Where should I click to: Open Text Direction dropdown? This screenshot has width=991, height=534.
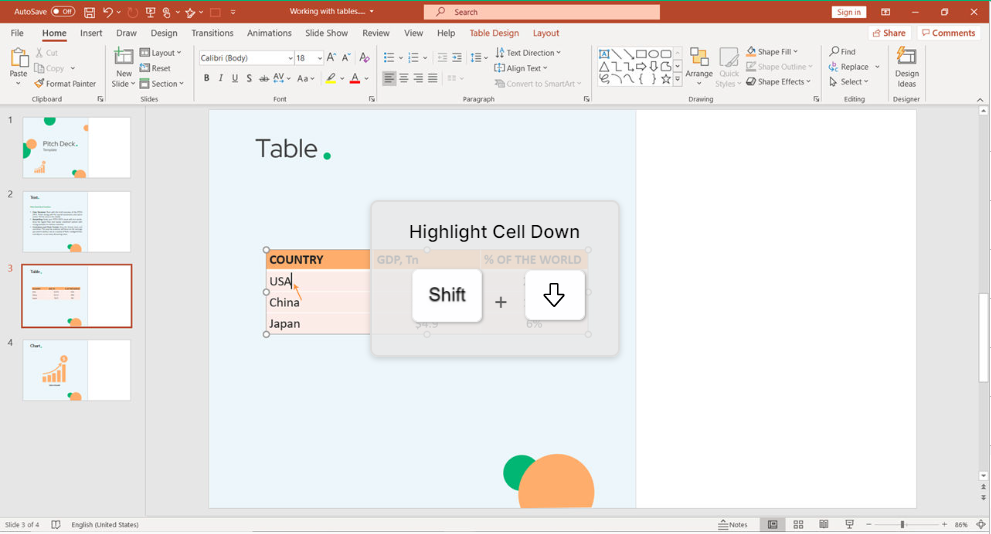point(528,52)
